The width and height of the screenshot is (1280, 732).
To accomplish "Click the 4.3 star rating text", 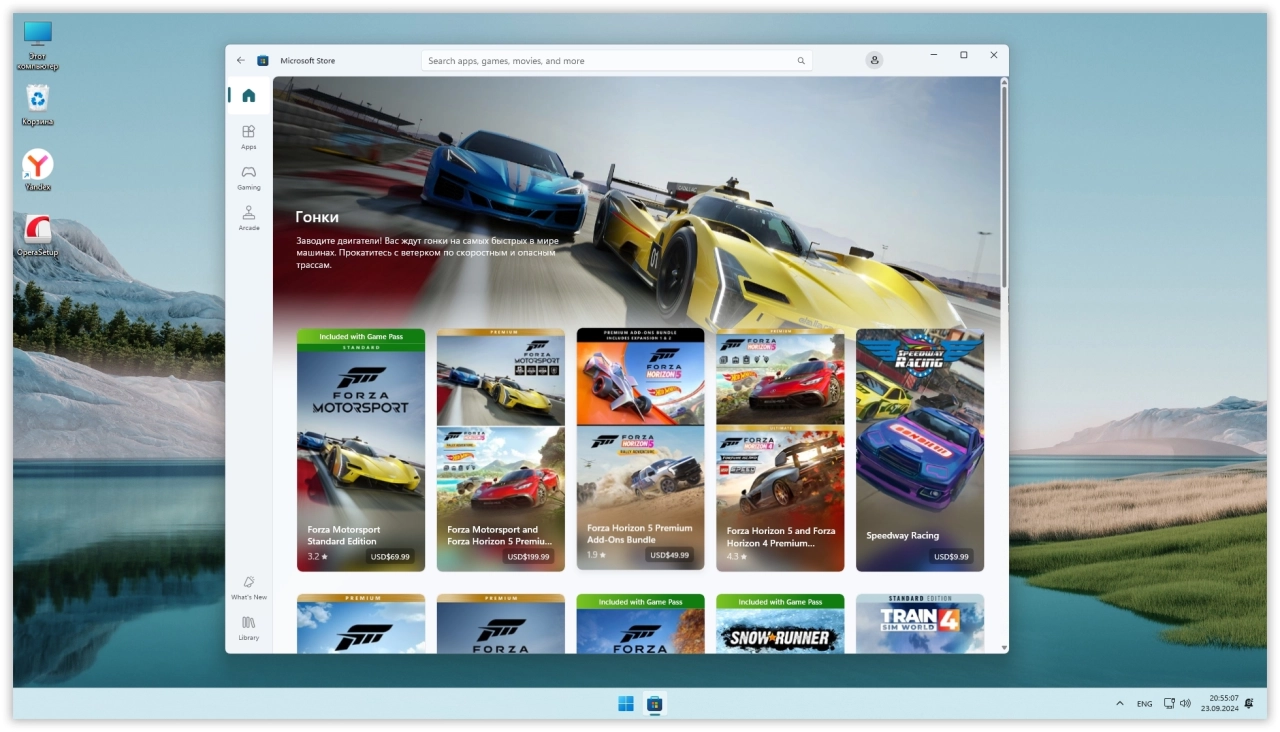I will (737, 556).
